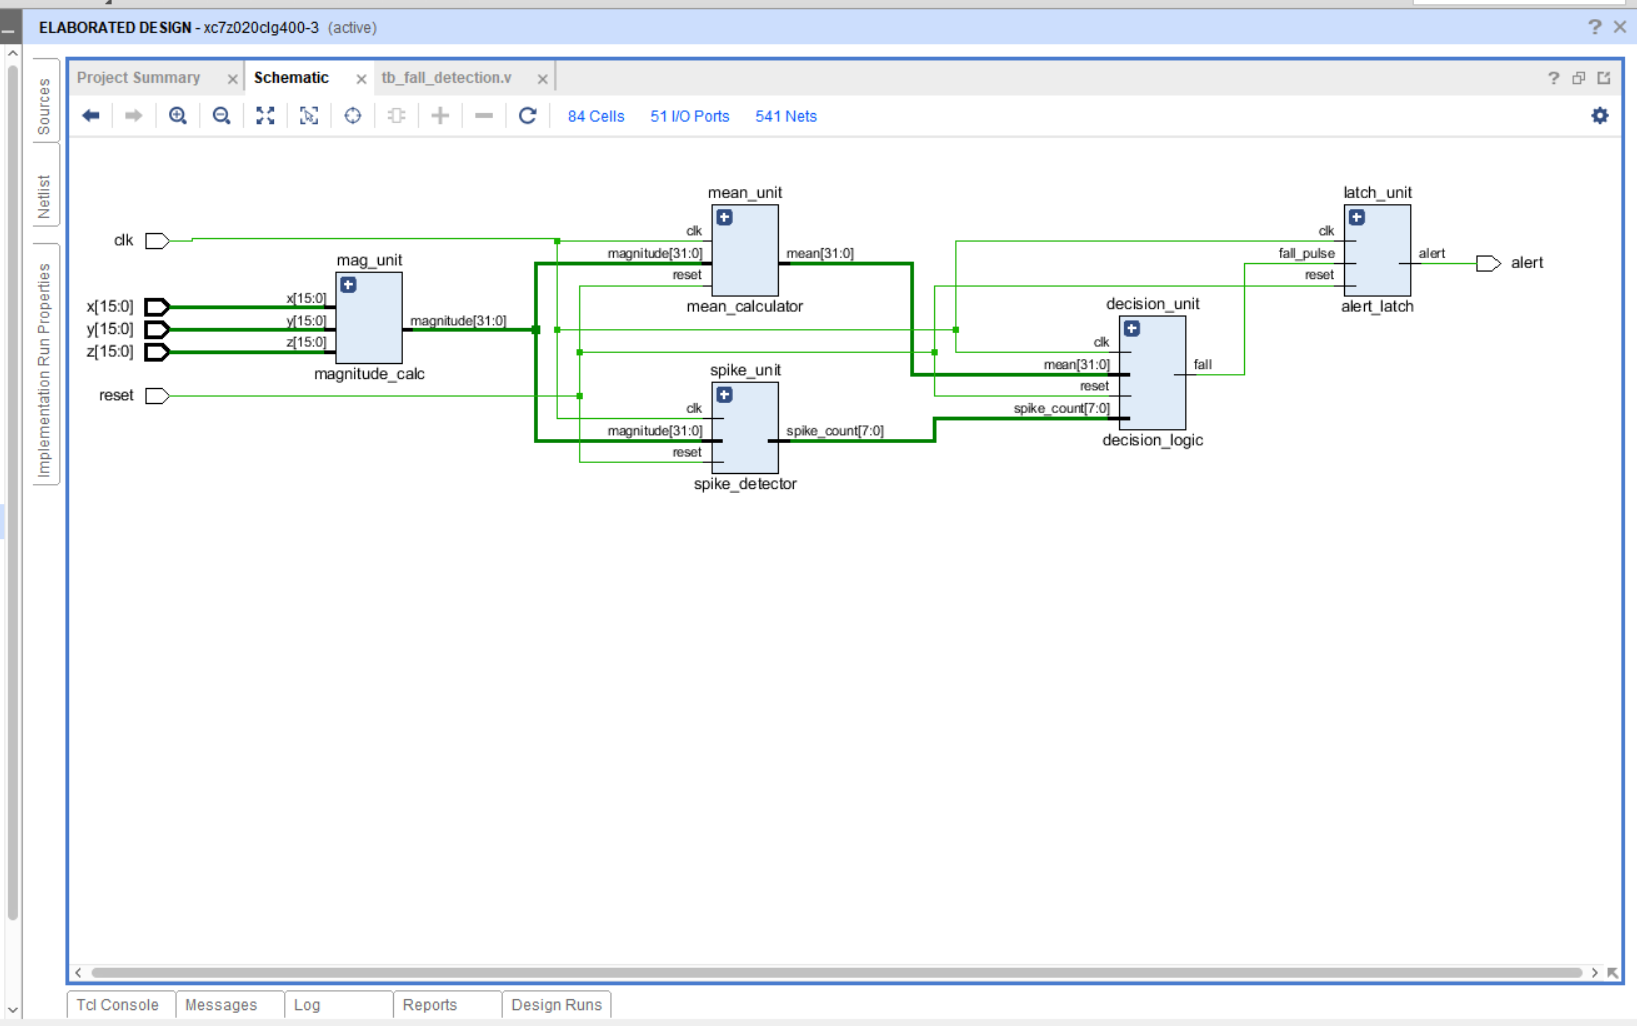Float the schematic pane window
The width and height of the screenshot is (1637, 1026).
click(x=1579, y=78)
